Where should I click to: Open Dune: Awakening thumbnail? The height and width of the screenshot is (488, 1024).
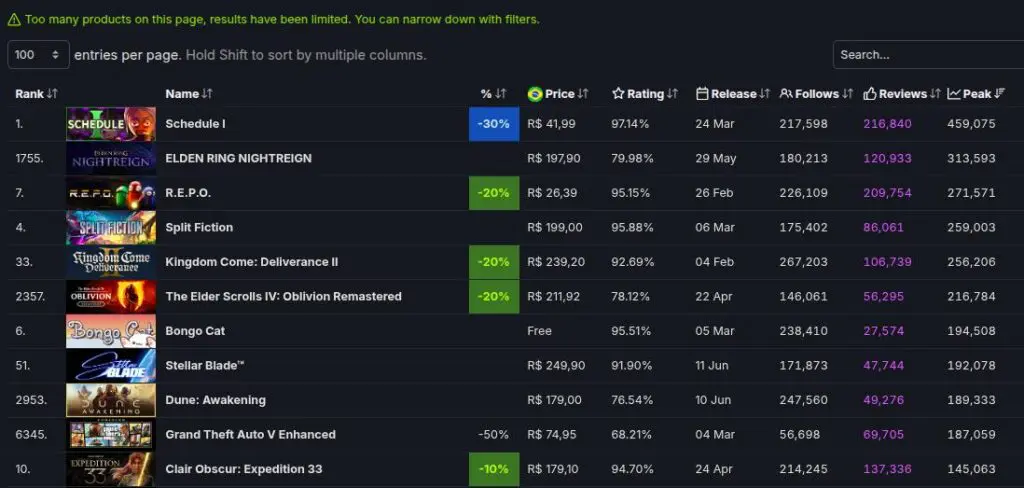tap(111, 400)
